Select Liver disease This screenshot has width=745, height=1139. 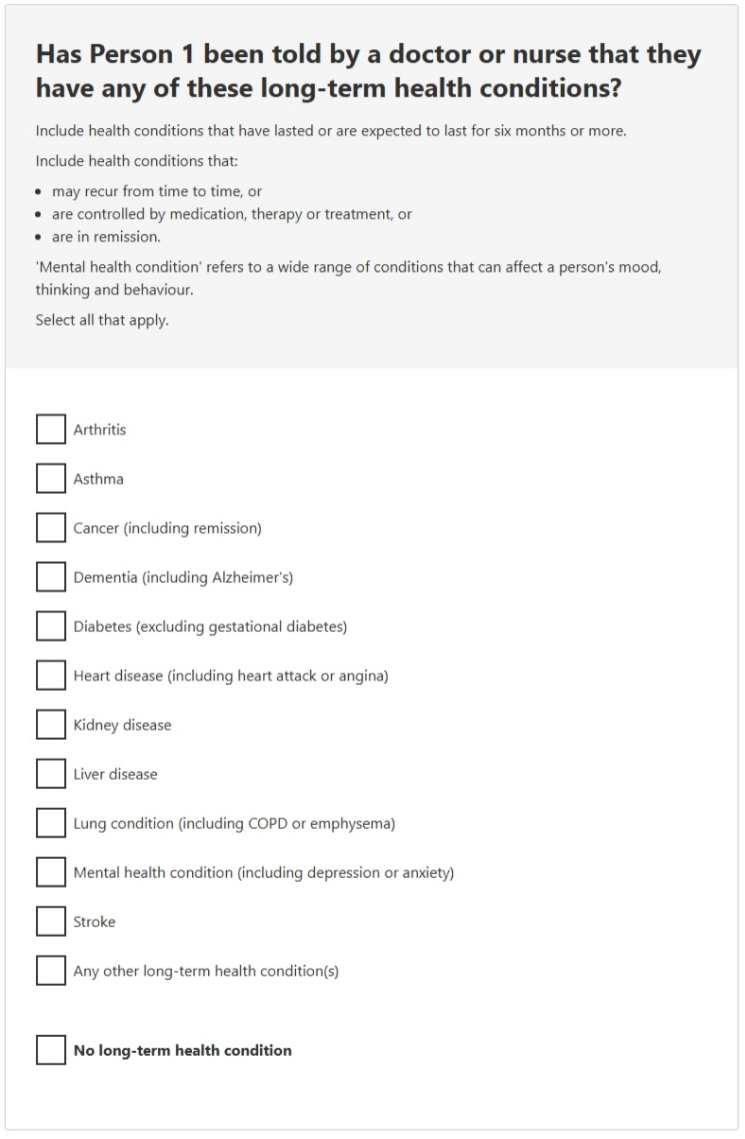point(49,773)
